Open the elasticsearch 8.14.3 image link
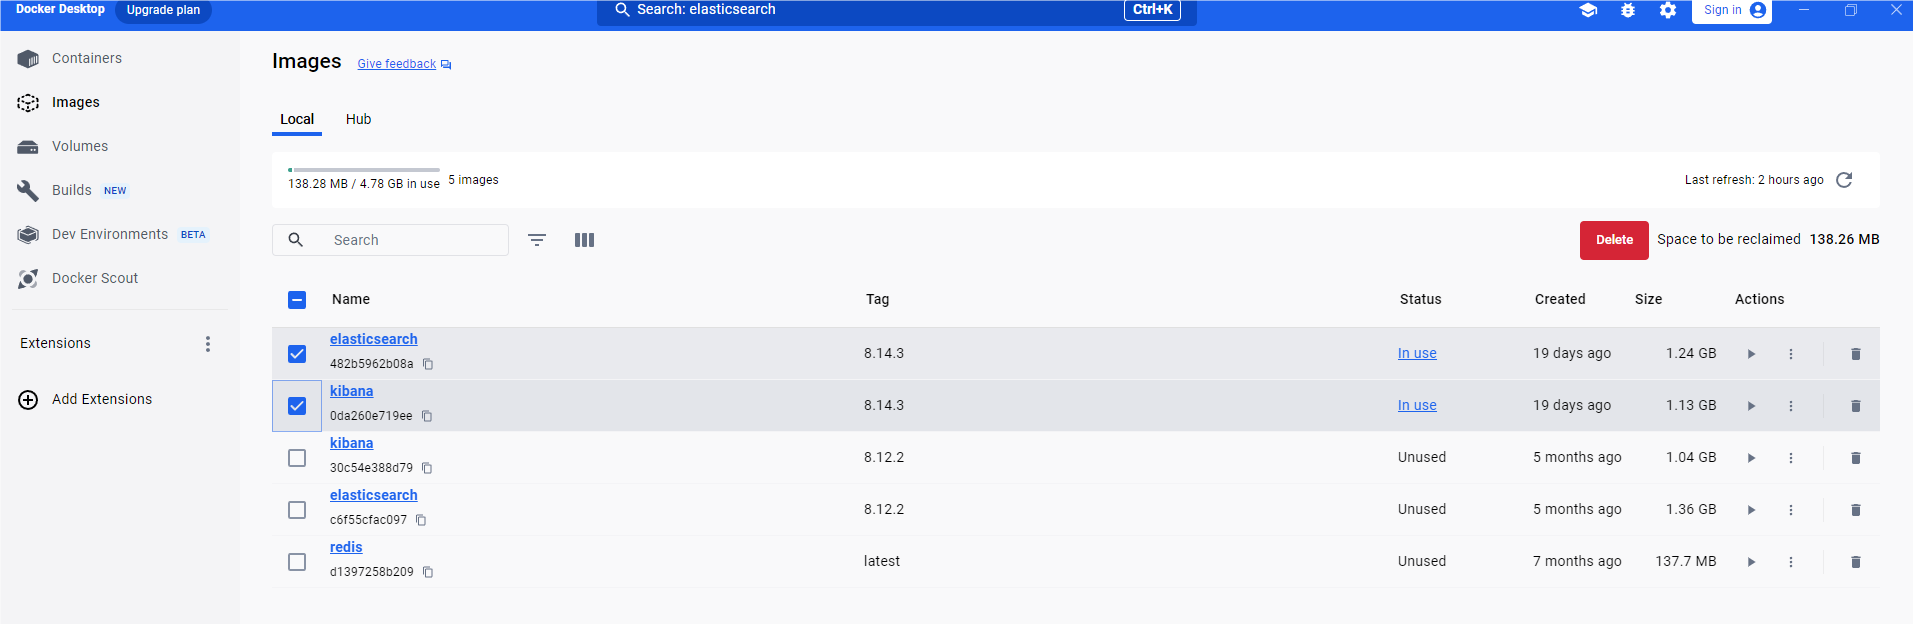Screen dimensions: 1913x624 pyautogui.click(x=374, y=339)
